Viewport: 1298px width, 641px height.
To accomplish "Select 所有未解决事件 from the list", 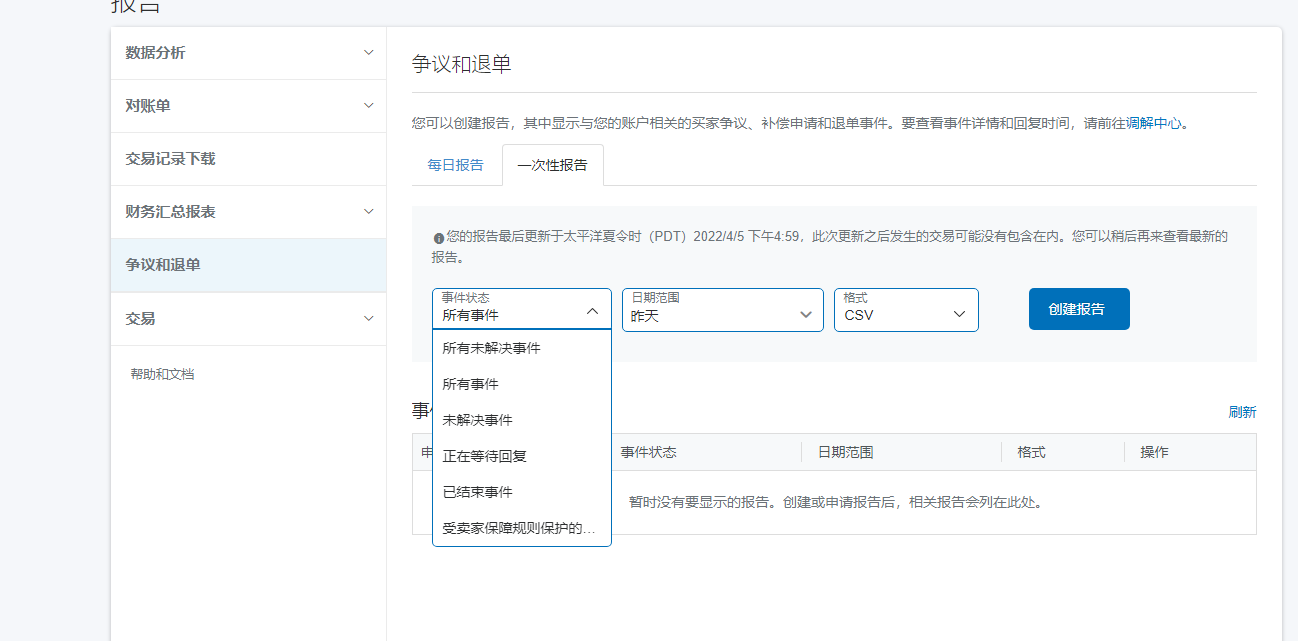I will 489,347.
